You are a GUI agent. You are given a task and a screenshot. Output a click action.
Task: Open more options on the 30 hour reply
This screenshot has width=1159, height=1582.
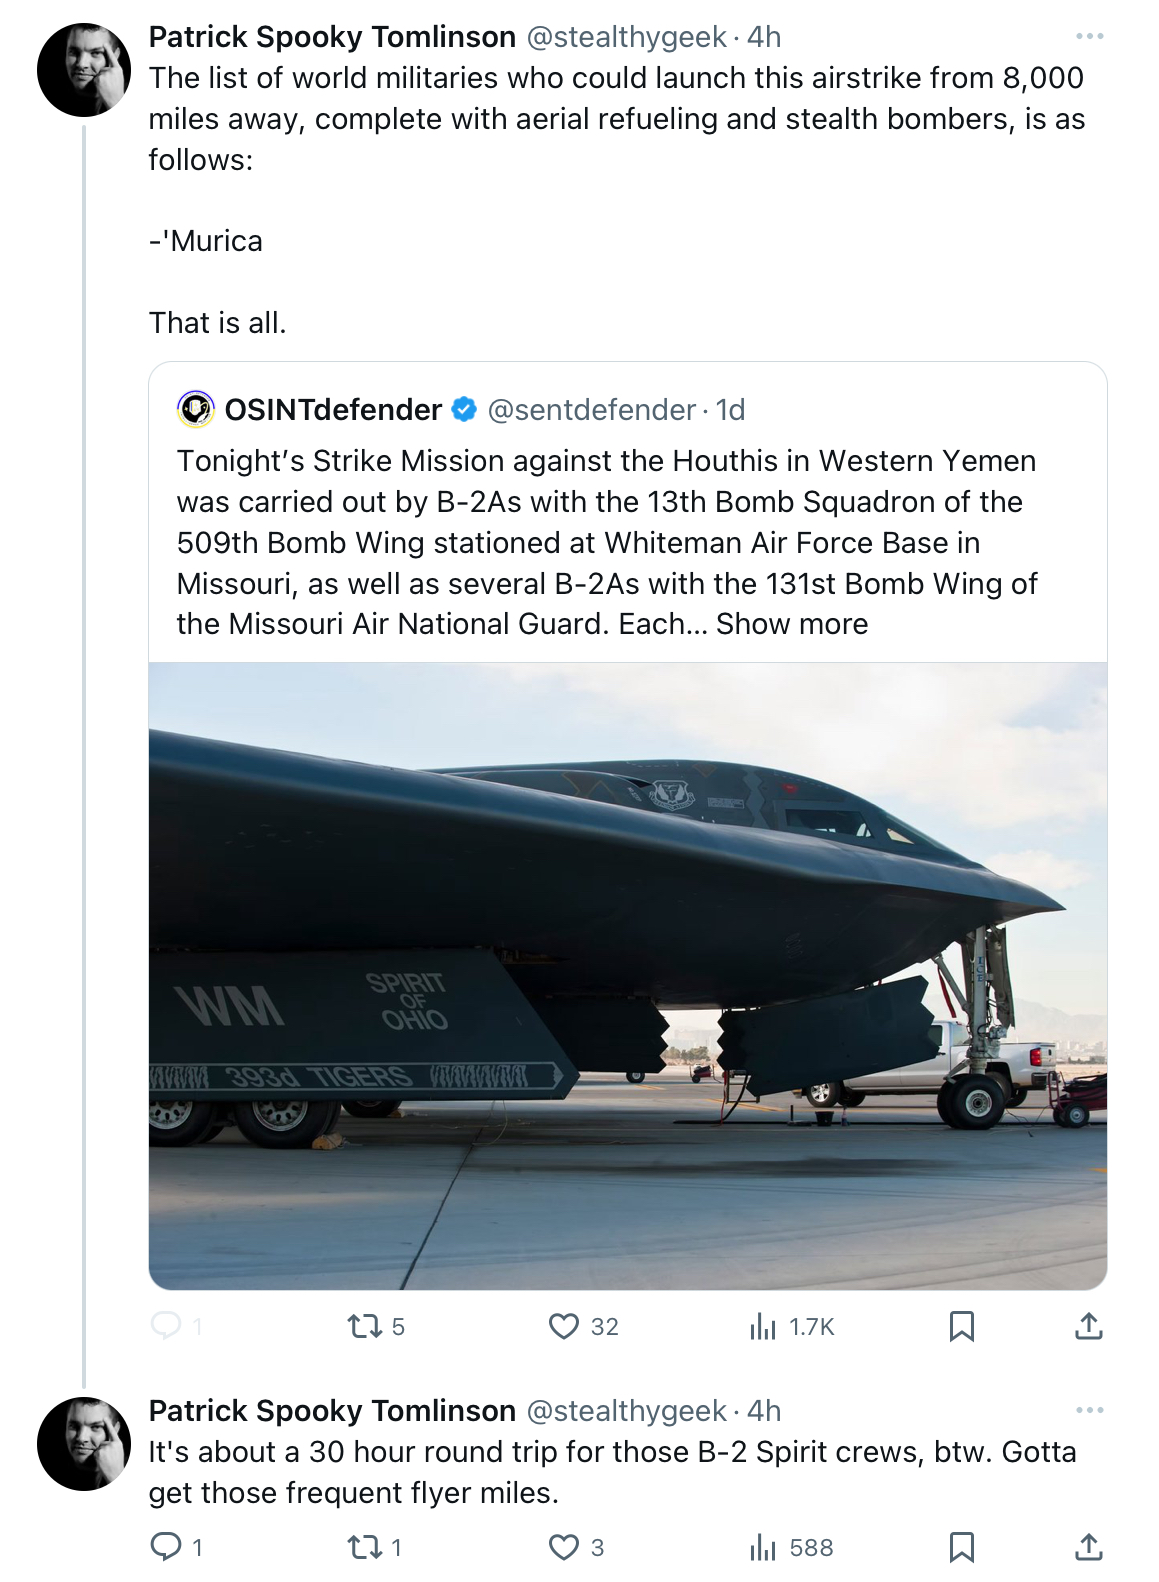1089,1410
